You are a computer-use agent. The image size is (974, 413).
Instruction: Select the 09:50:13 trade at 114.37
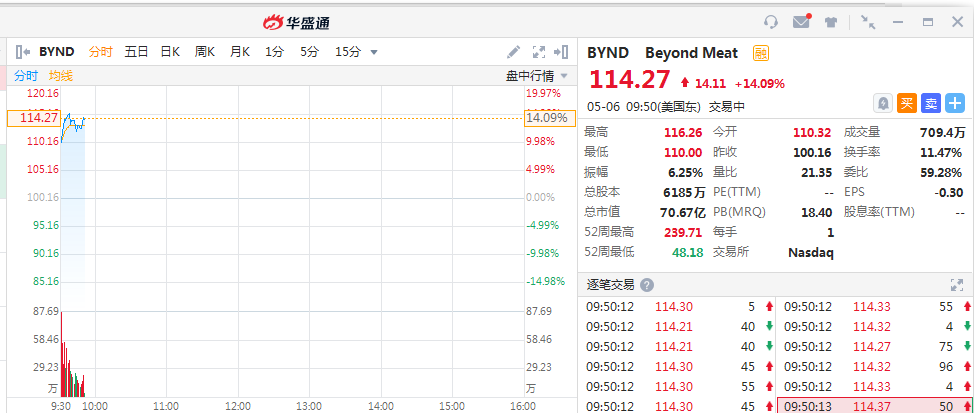[x=875, y=406]
